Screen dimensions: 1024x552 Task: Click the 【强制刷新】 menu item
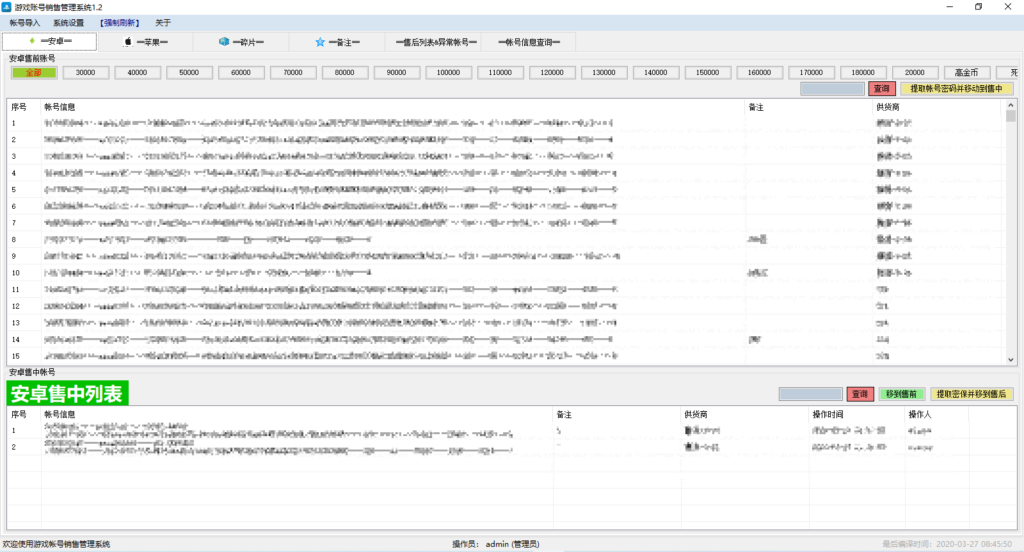point(120,23)
